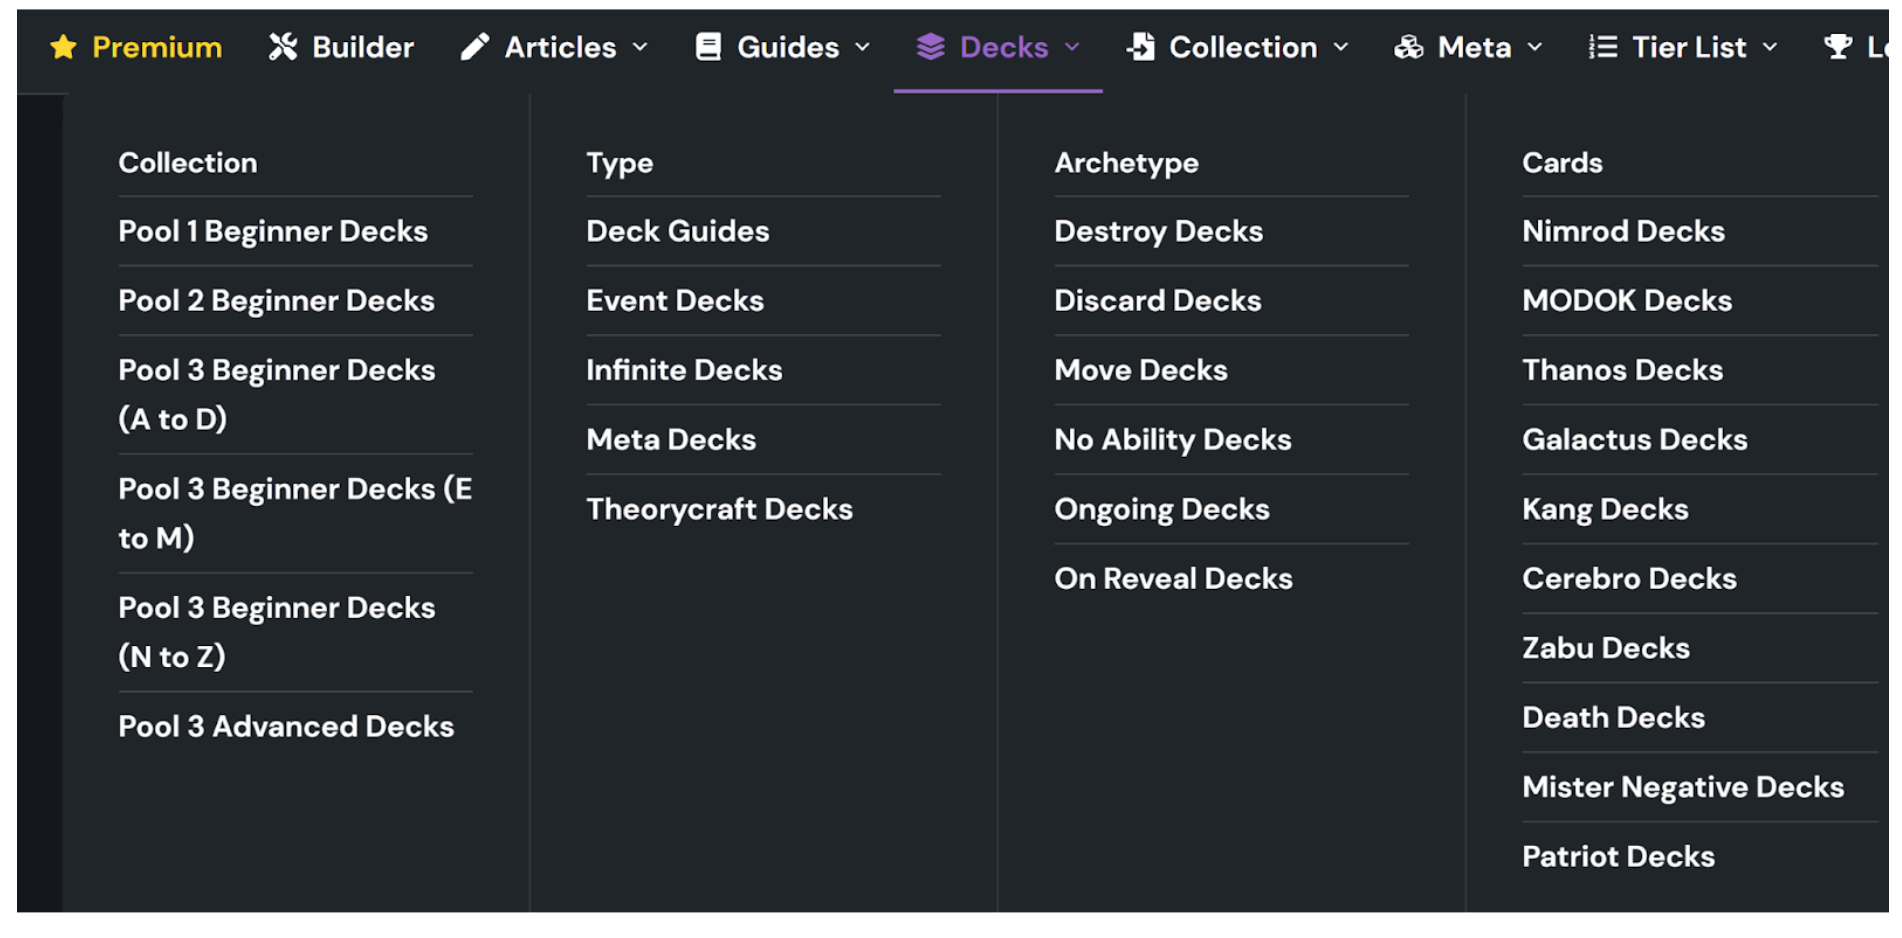
Task: Click the Tier List icon
Action: (x=1603, y=47)
